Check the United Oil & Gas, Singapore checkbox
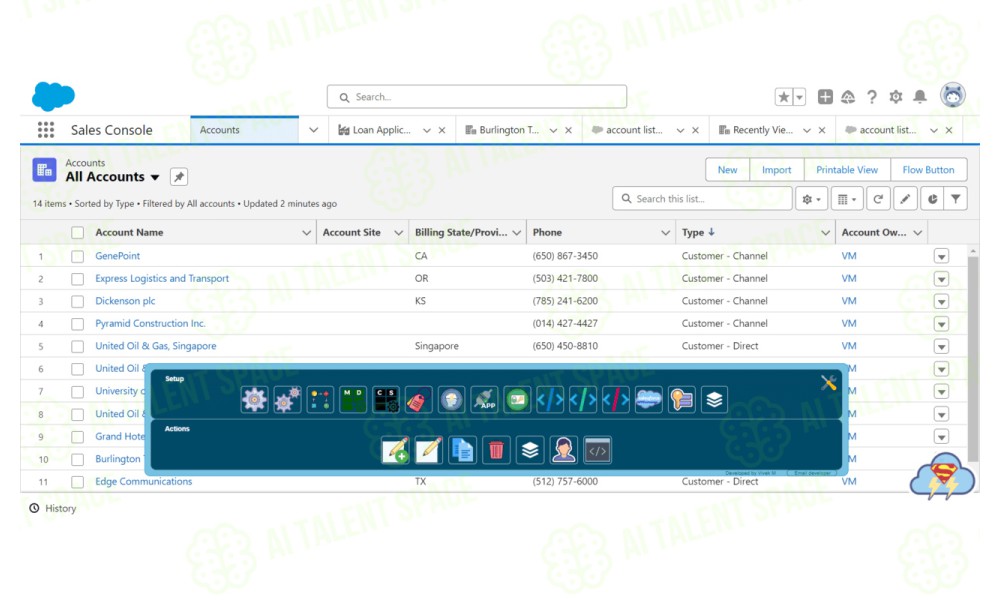Image resolution: width=1000 pixels, height=600 pixels. pos(78,347)
